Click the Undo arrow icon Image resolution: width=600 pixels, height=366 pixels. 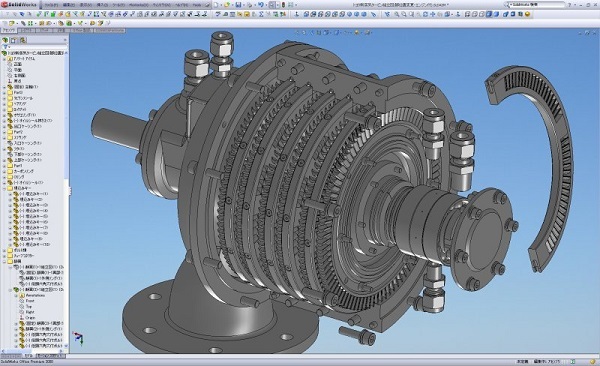tap(261, 5)
